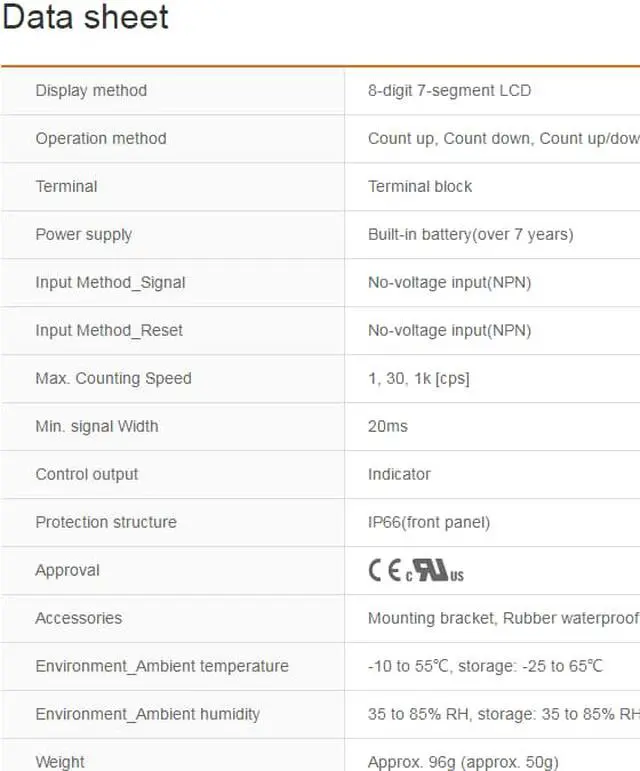The width and height of the screenshot is (640, 771).
Task: Select the Weight row label
Action: point(60,762)
